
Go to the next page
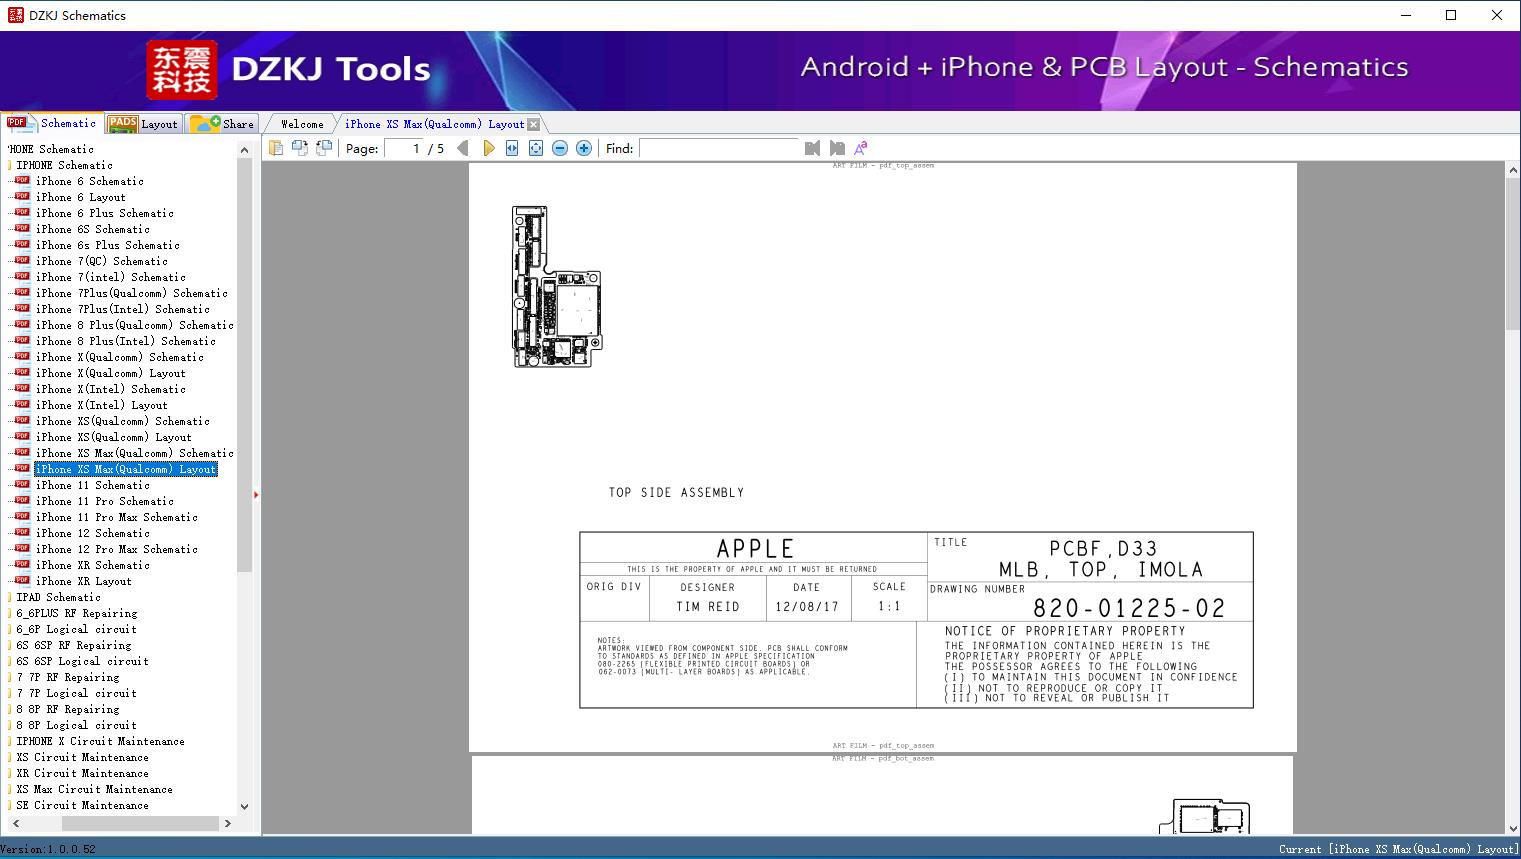click(x=488, y=148)
